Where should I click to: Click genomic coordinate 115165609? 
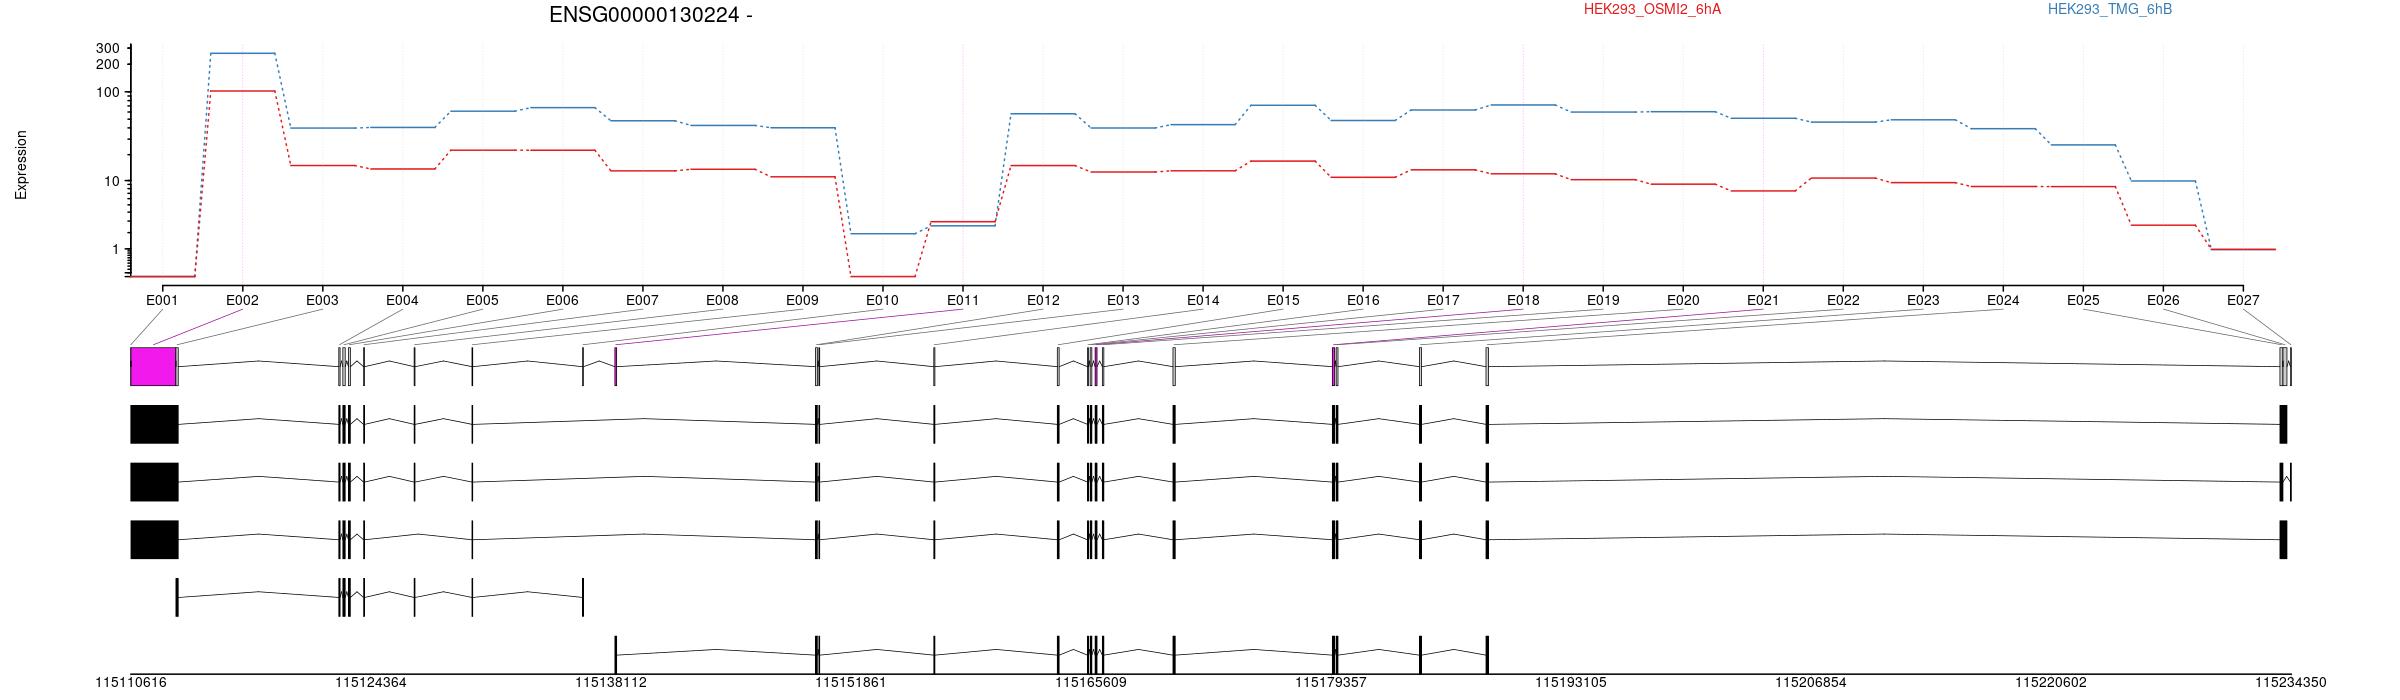tap(1091, 683)
